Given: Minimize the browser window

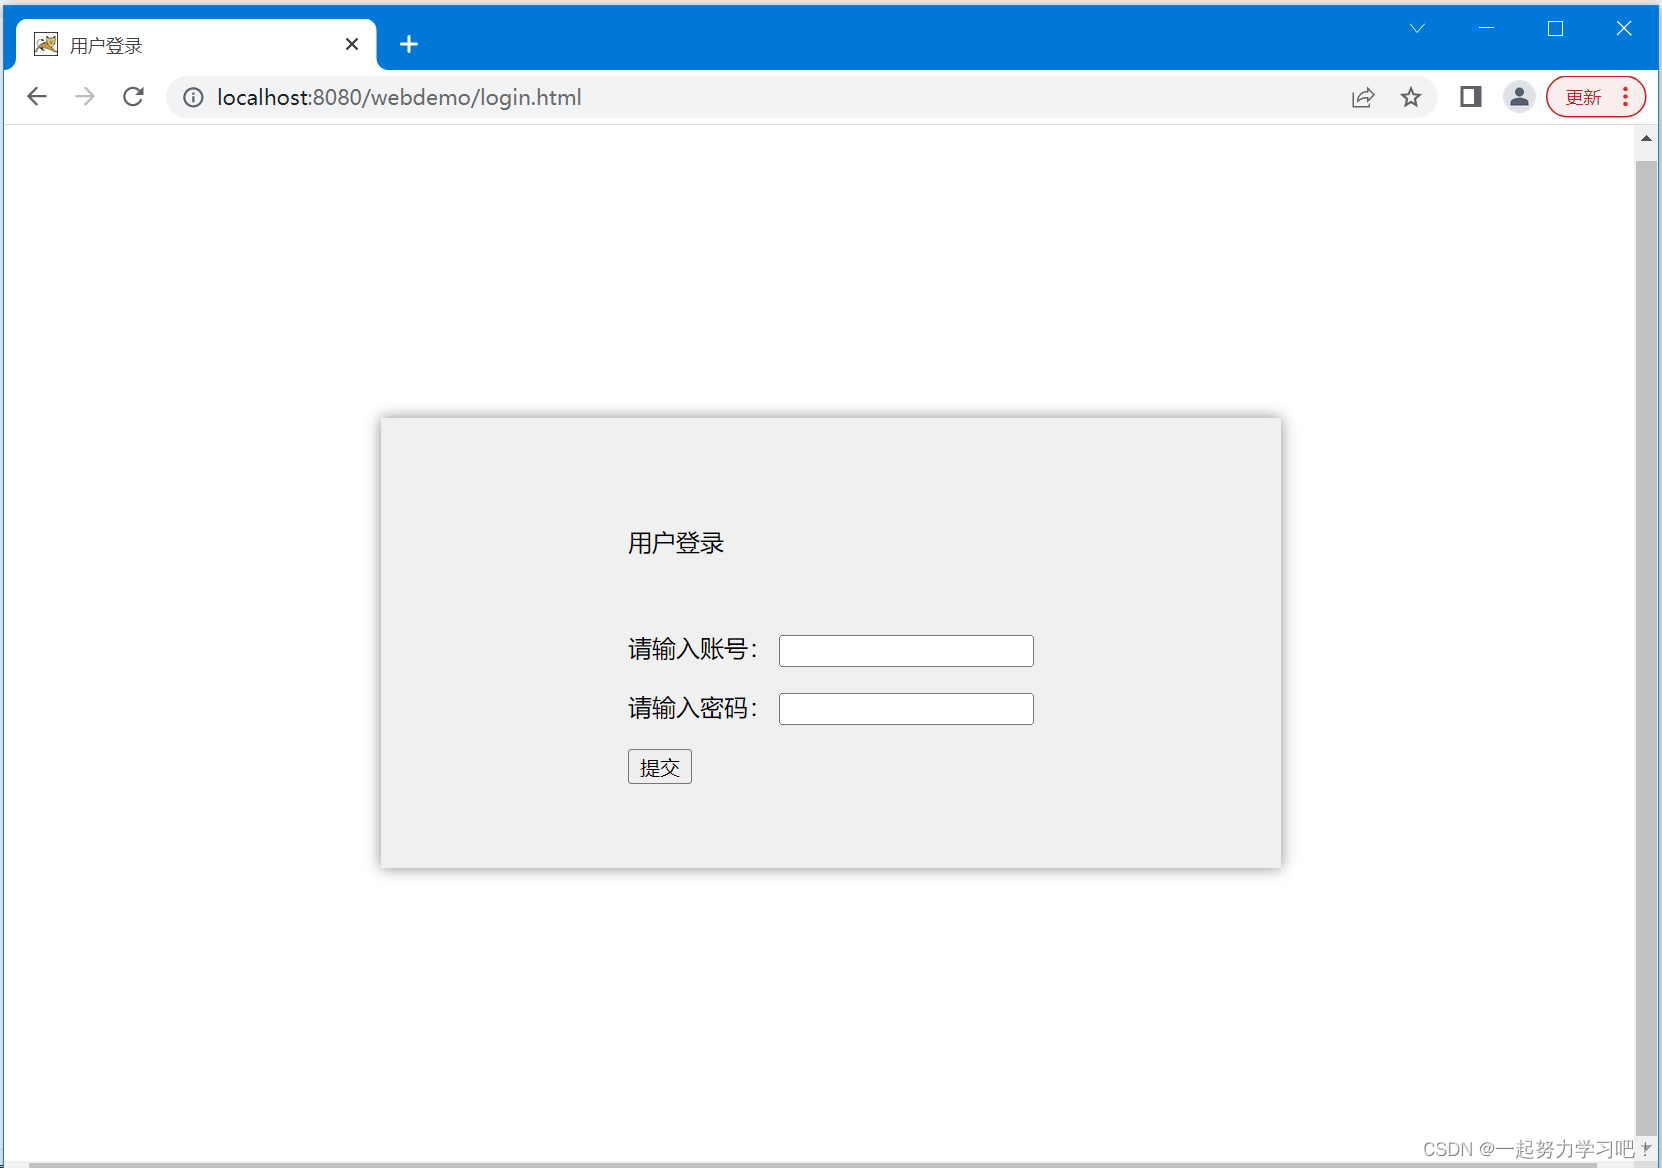Looking at the screenshot, I should point(1486,29).
